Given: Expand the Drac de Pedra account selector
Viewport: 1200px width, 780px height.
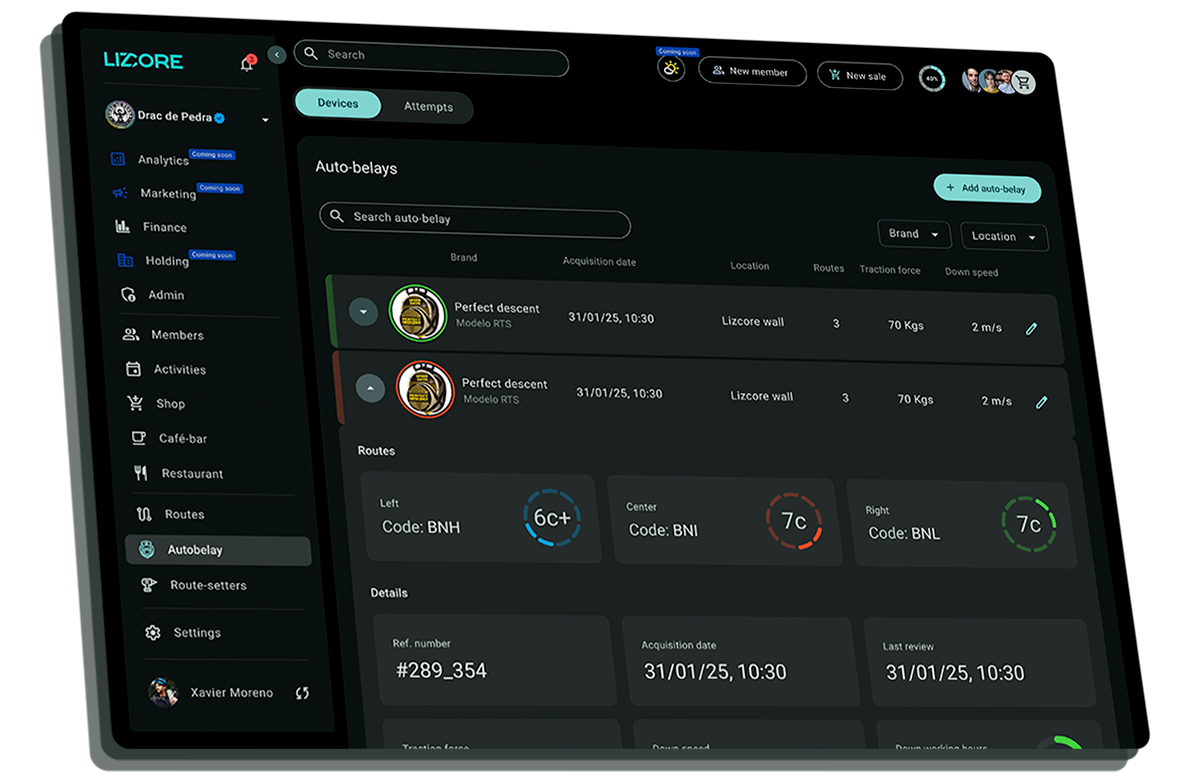Looking at the screenshot, I should [x=265, y=120].
